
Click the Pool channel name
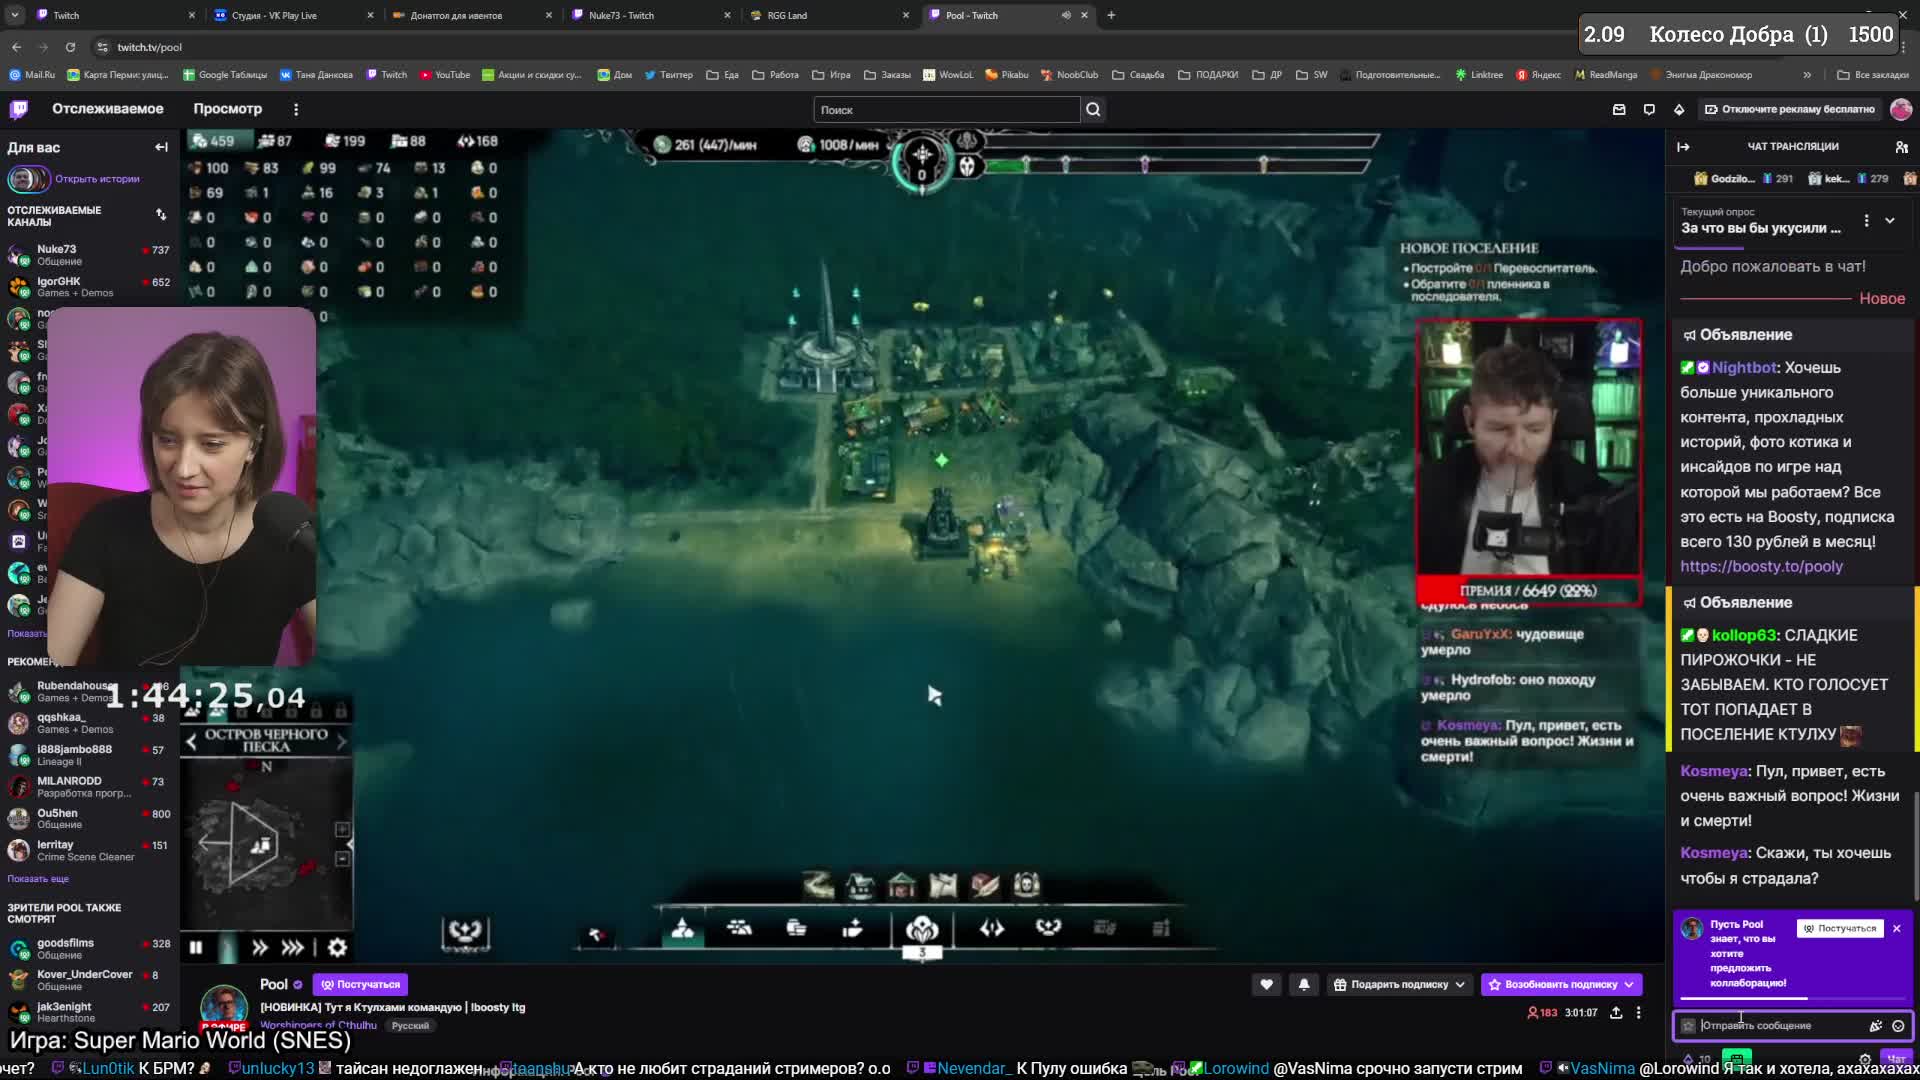(x=273, y=984)
